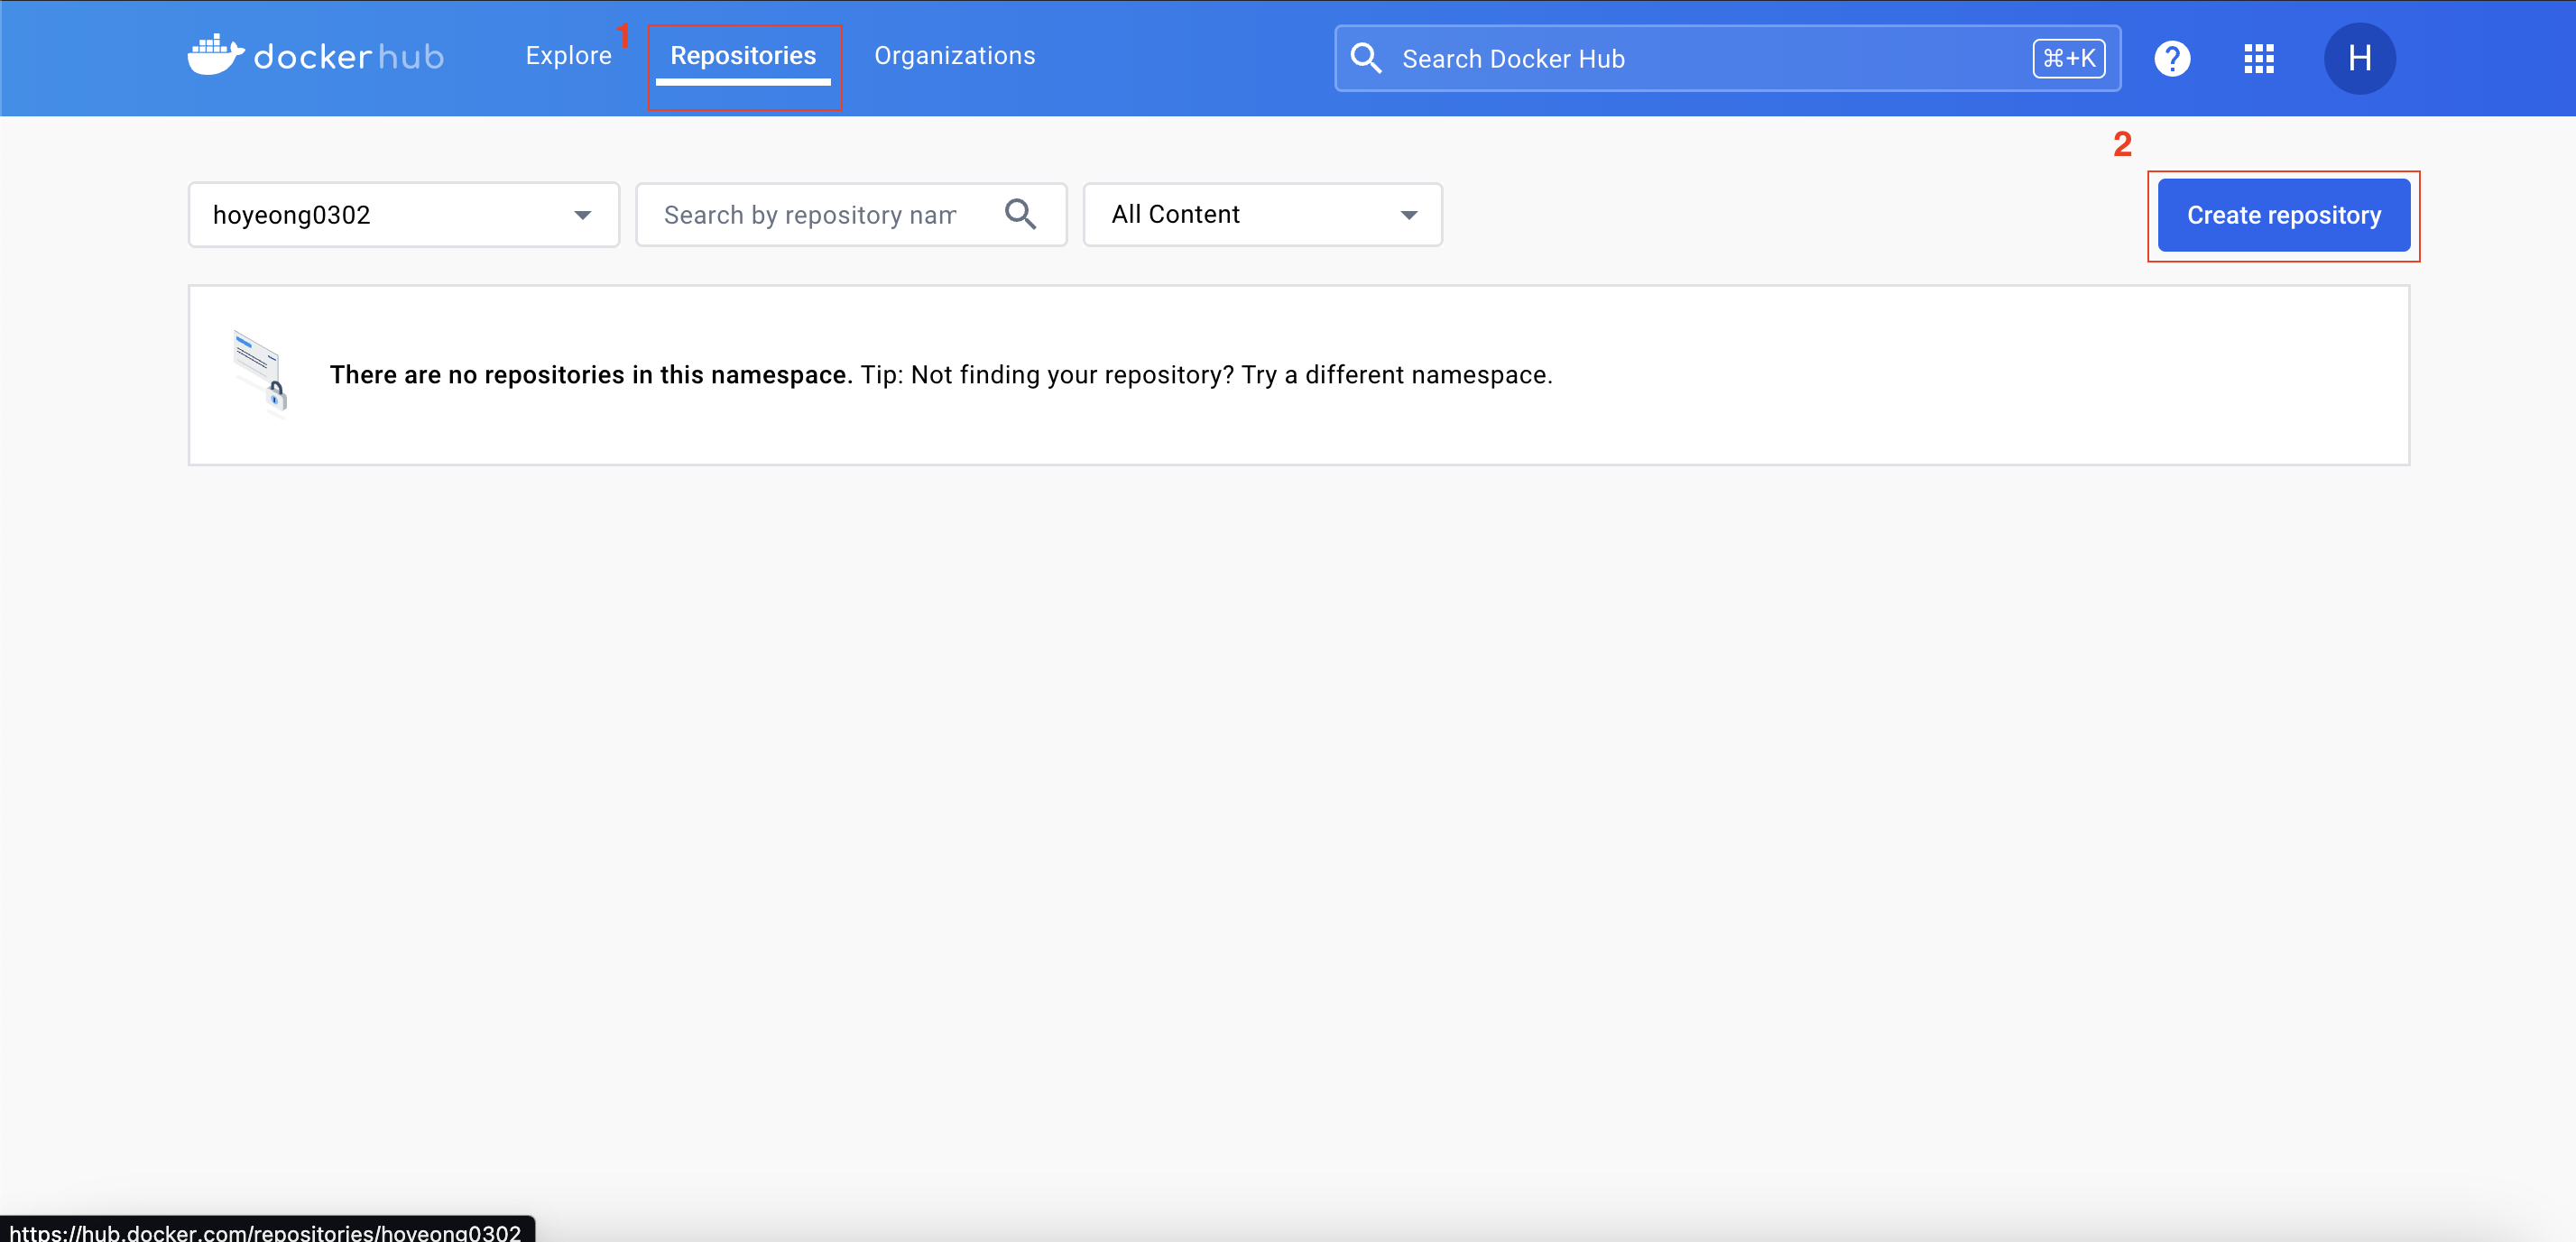
Task: Open the apps grid menu icon
Action: [x=2258, y=58]
